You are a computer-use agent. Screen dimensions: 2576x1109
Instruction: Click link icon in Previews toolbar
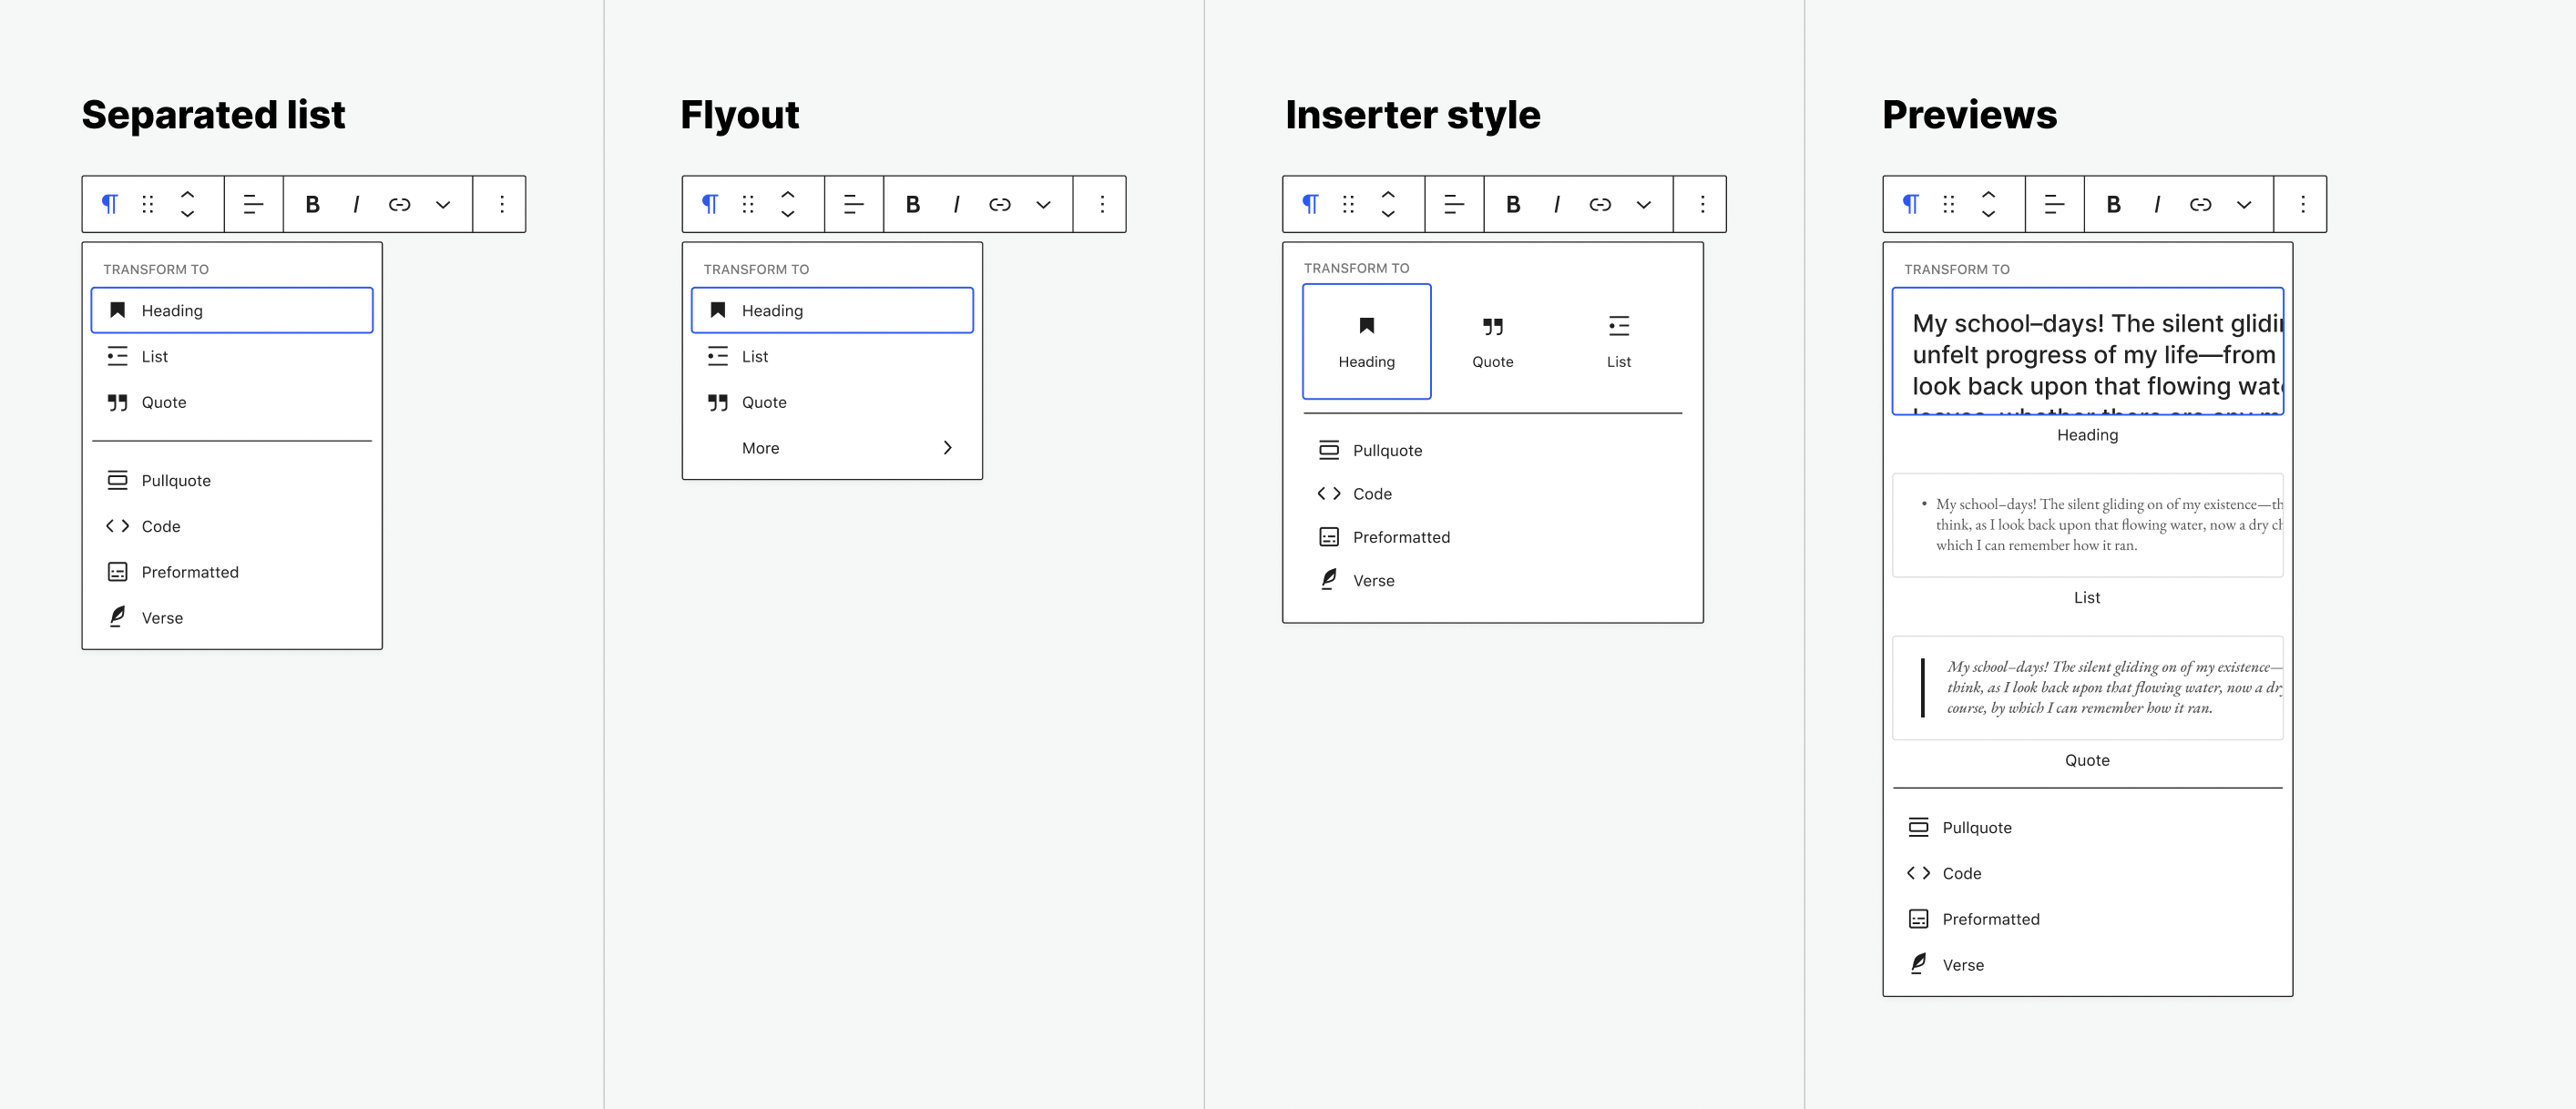(2200, 204)
